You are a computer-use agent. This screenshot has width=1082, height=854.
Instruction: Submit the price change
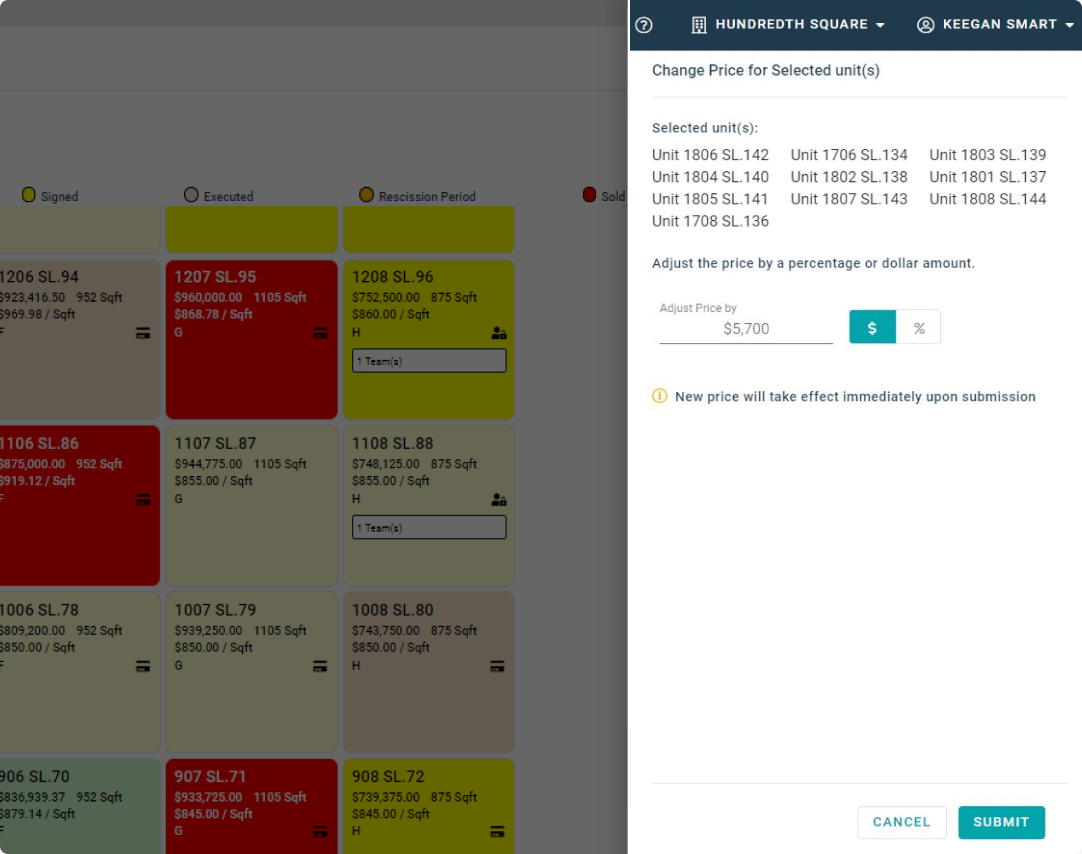tap(1001, 822)
